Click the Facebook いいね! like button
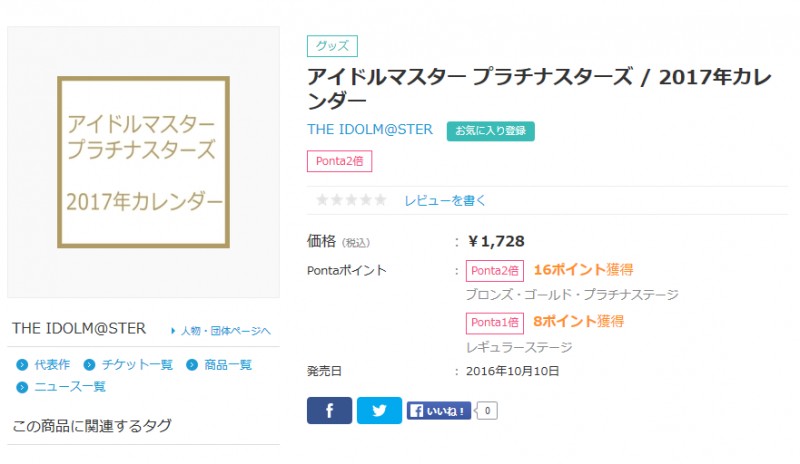Screen dimensions: 800x464 [439, 410]
